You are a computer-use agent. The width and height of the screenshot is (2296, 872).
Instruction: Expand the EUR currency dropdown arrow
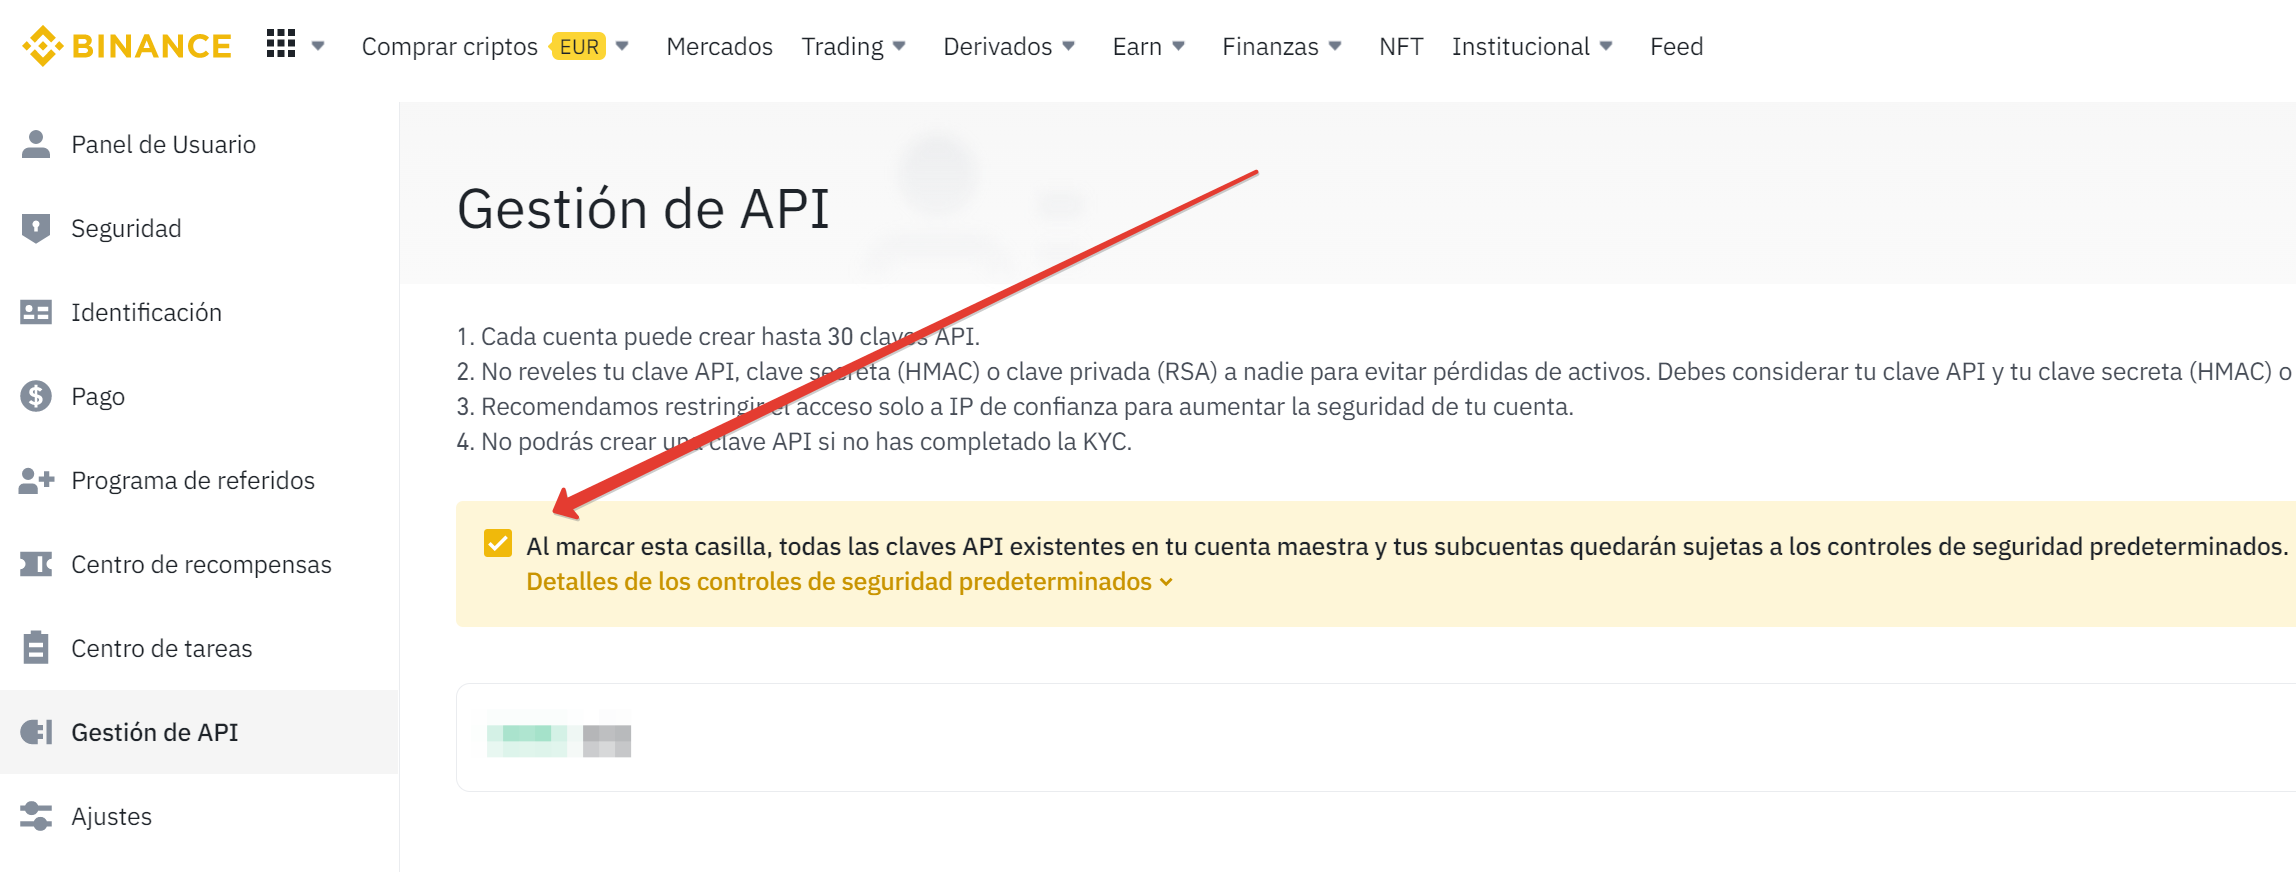[x=623, y=46]
